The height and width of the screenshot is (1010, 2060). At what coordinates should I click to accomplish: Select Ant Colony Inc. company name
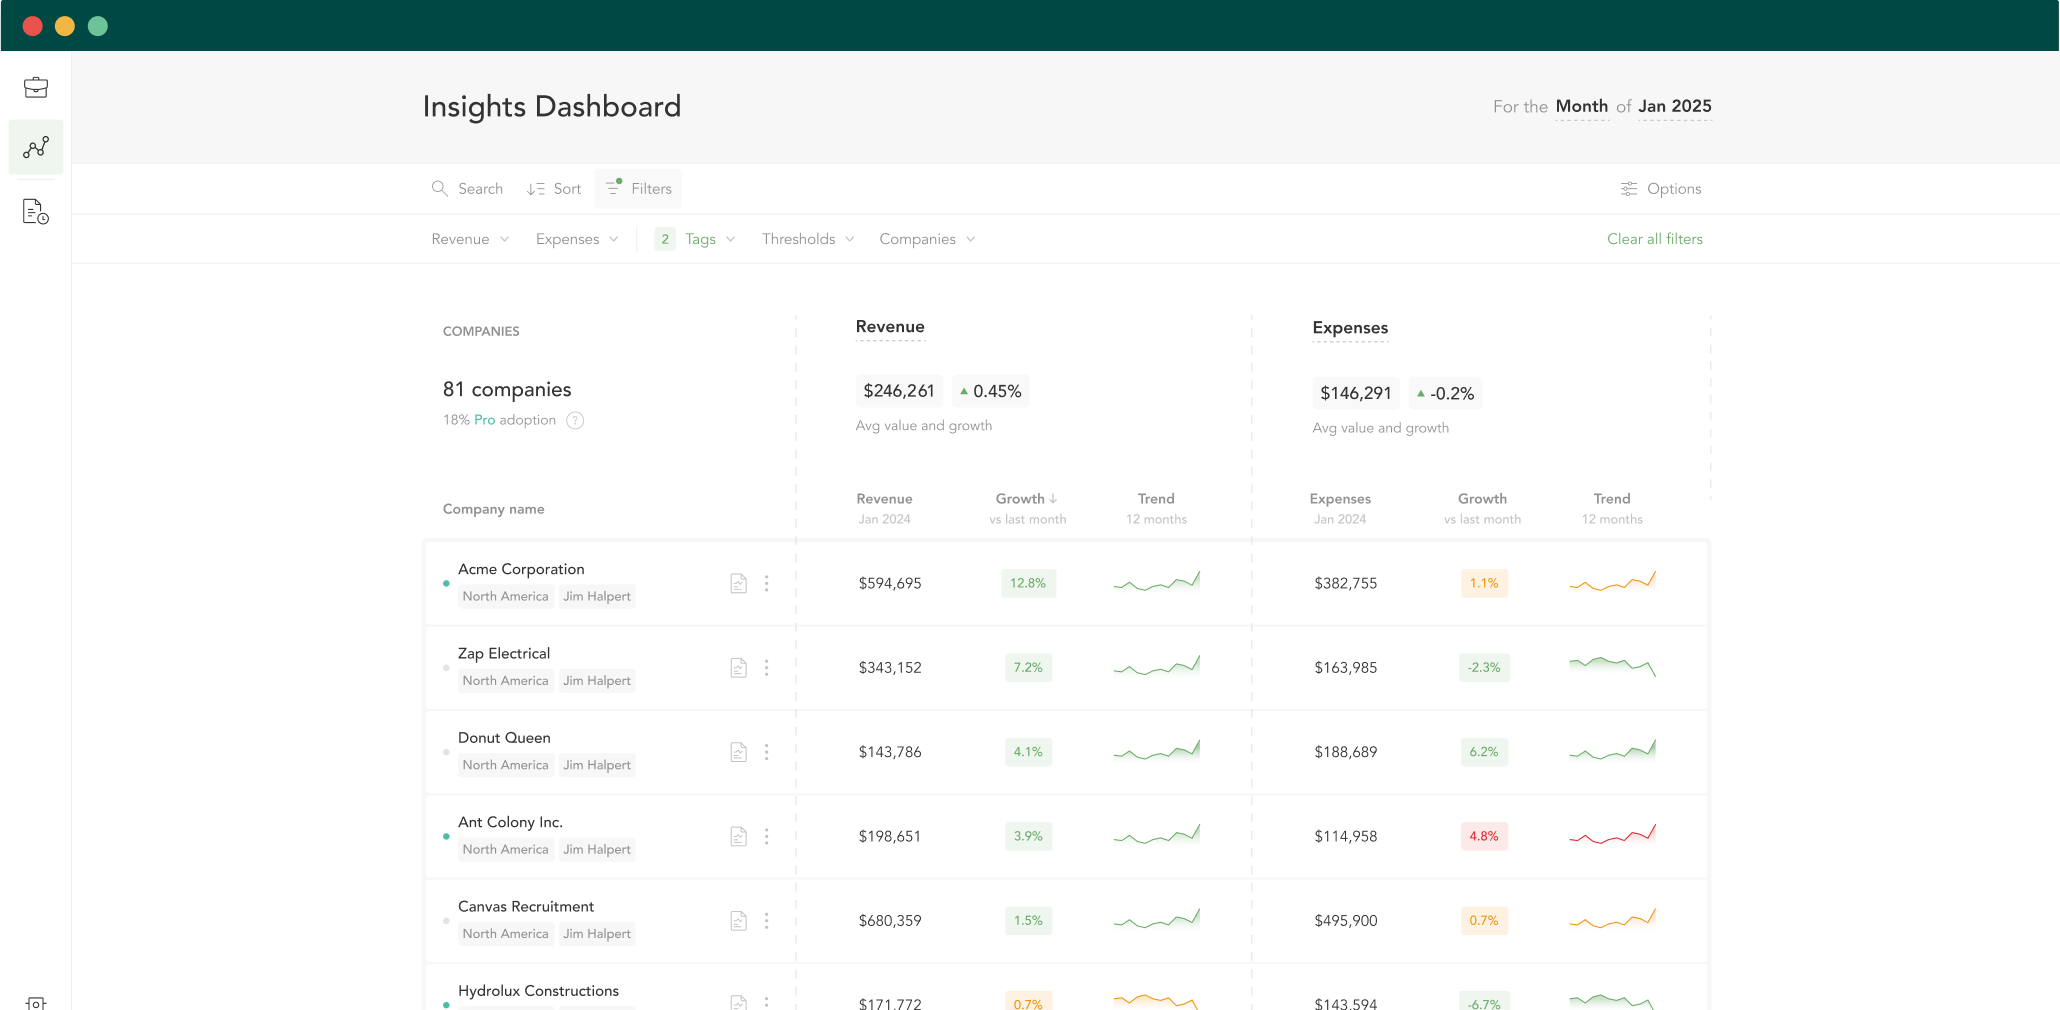[x=510, y=822]
